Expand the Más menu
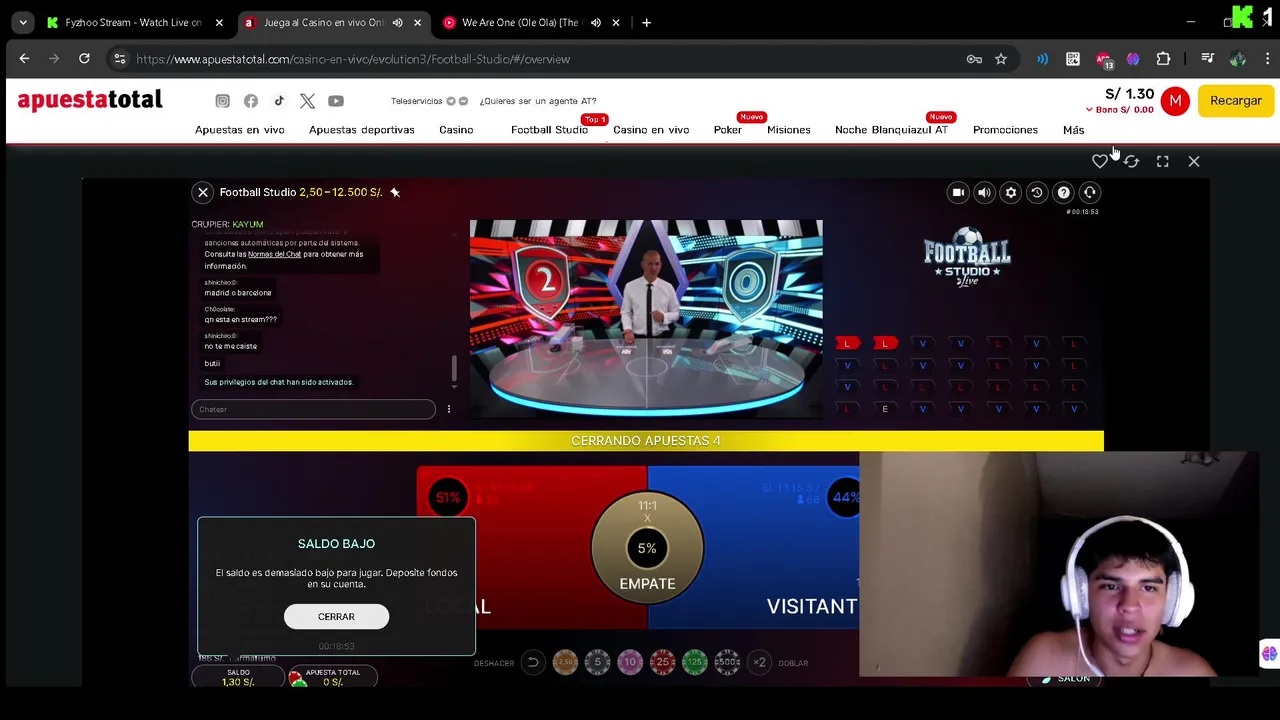This screenshot has width=1280, height=720. click(x=1073, y=130)
